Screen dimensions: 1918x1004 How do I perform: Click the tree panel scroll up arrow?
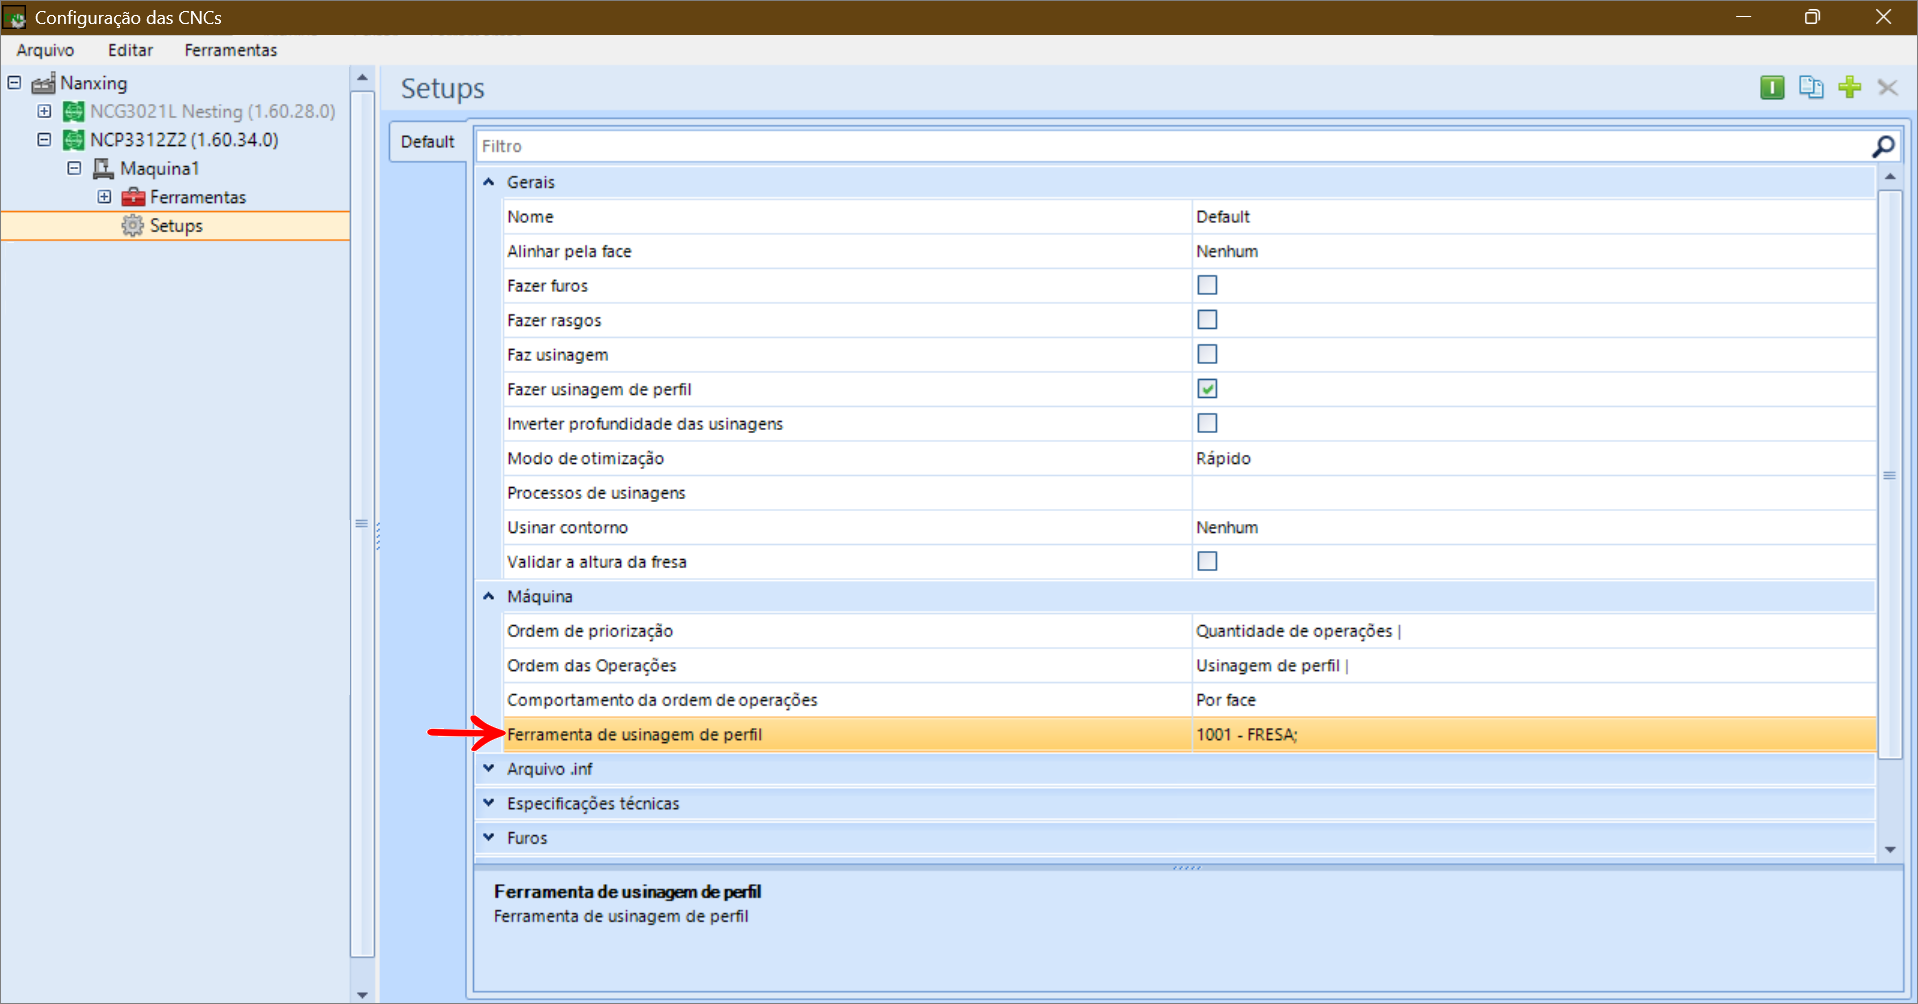[x=362, y=78]
